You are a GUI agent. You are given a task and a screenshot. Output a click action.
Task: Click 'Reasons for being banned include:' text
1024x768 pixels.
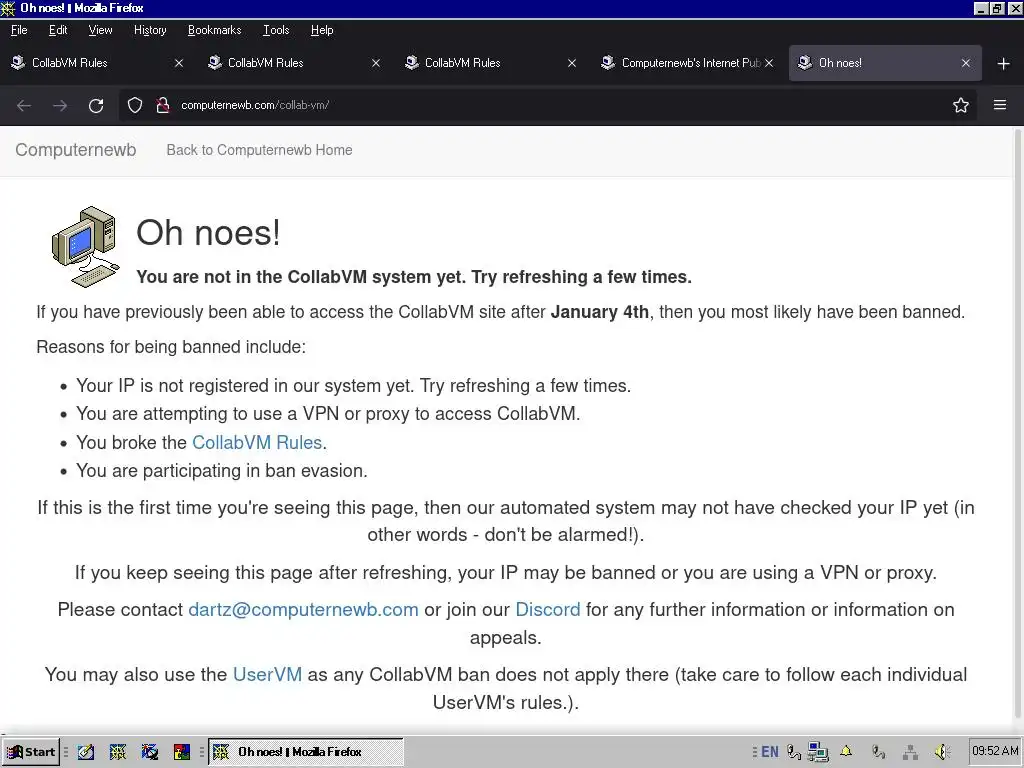click(171, 347)
